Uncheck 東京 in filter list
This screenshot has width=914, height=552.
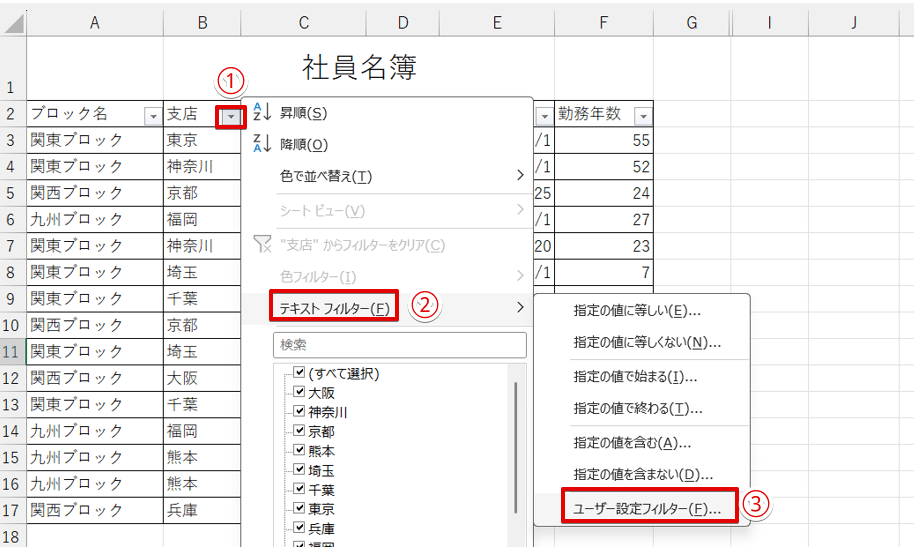299,508
